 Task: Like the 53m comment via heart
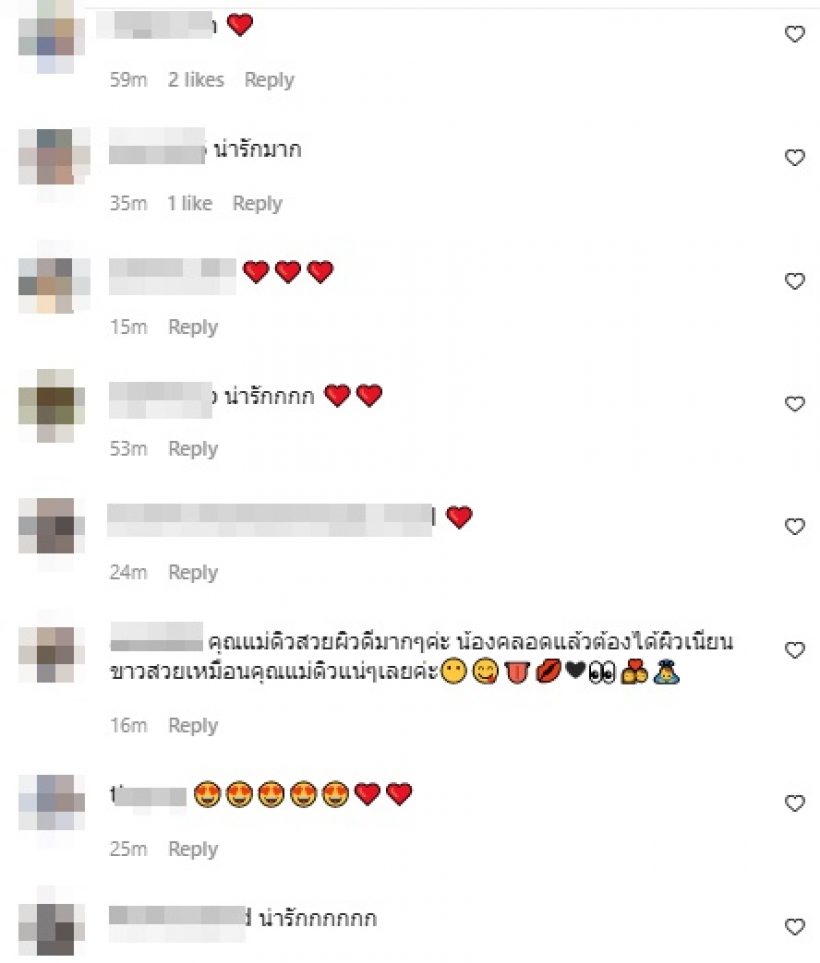click(795, 404)
